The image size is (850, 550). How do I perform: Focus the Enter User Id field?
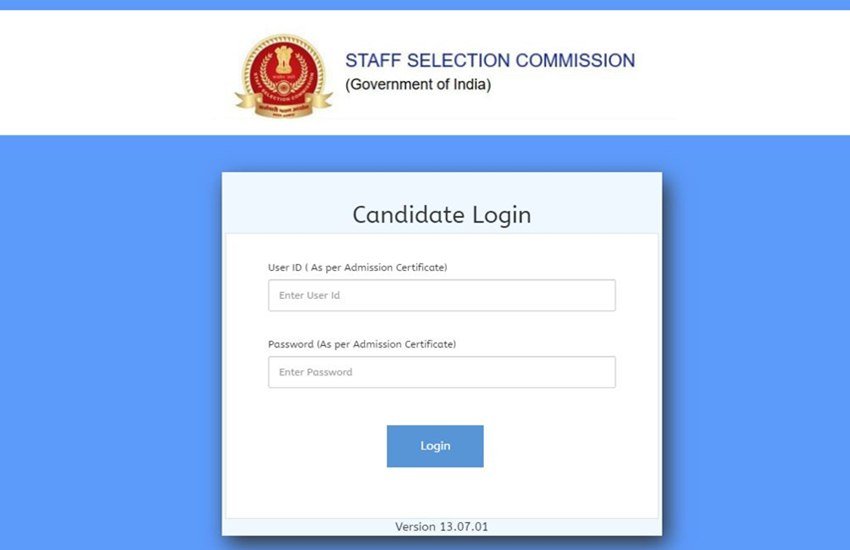pos(441,296)
